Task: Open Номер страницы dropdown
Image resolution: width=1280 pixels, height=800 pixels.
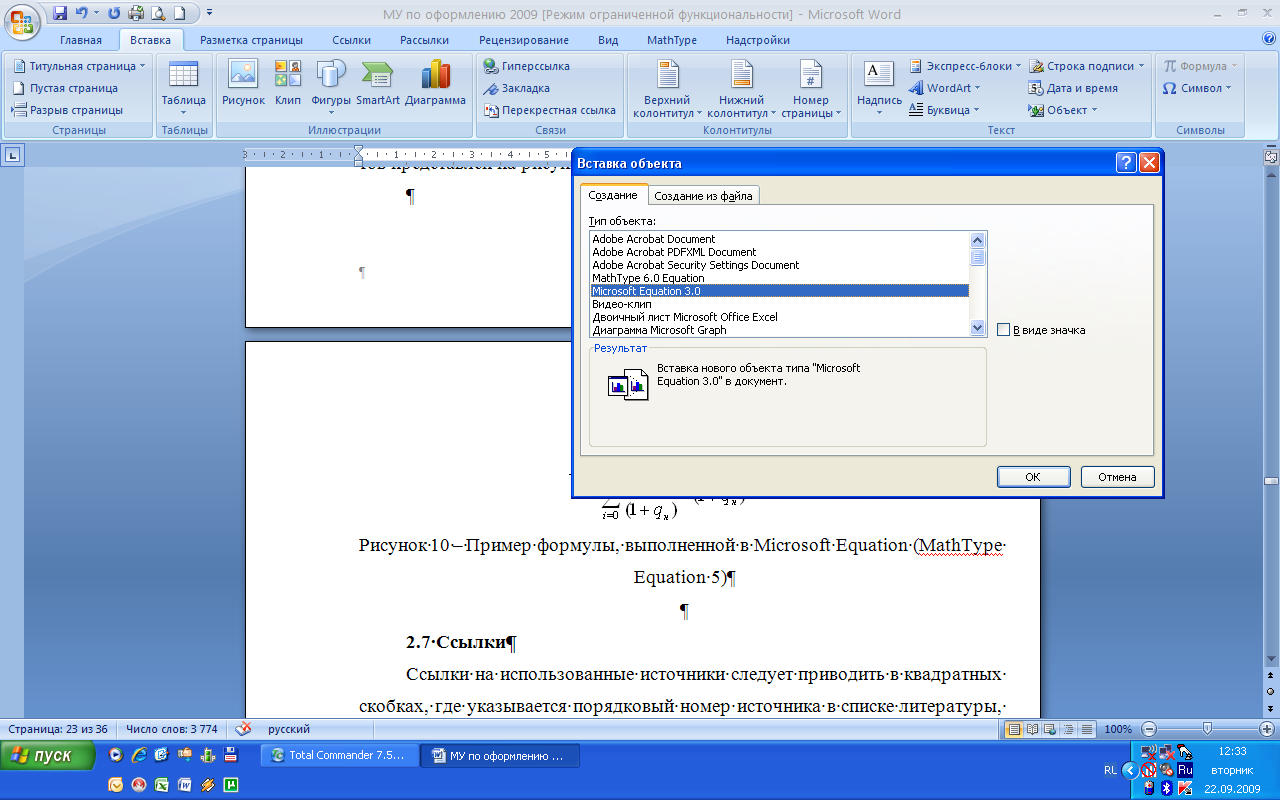Action: [811, 88]
